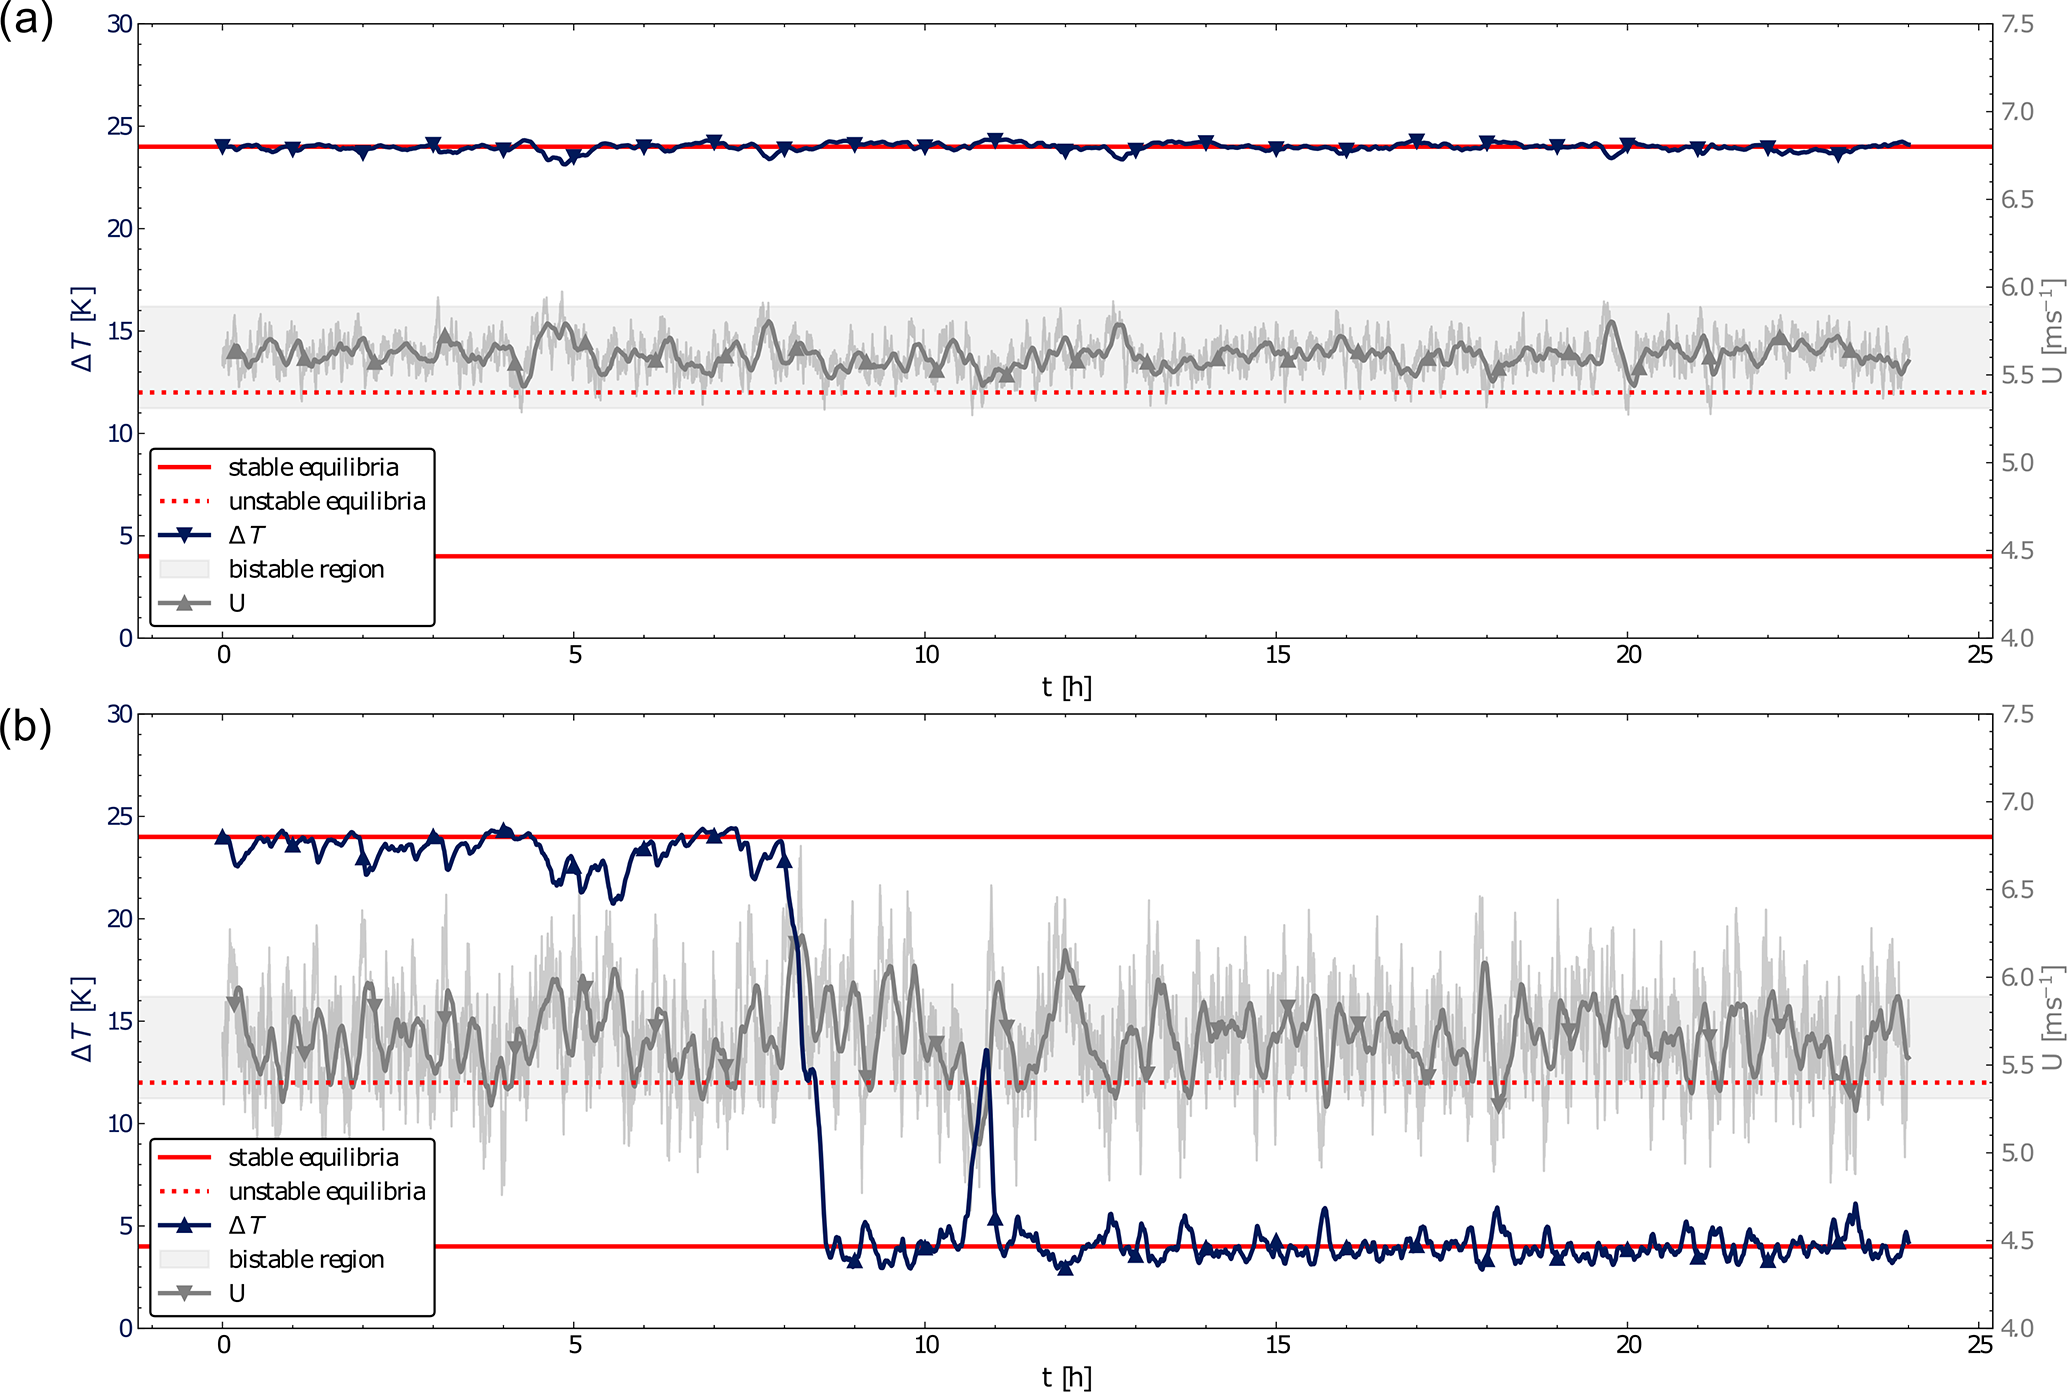Click the stable equilibria red line in panel (a) legend

184,467
